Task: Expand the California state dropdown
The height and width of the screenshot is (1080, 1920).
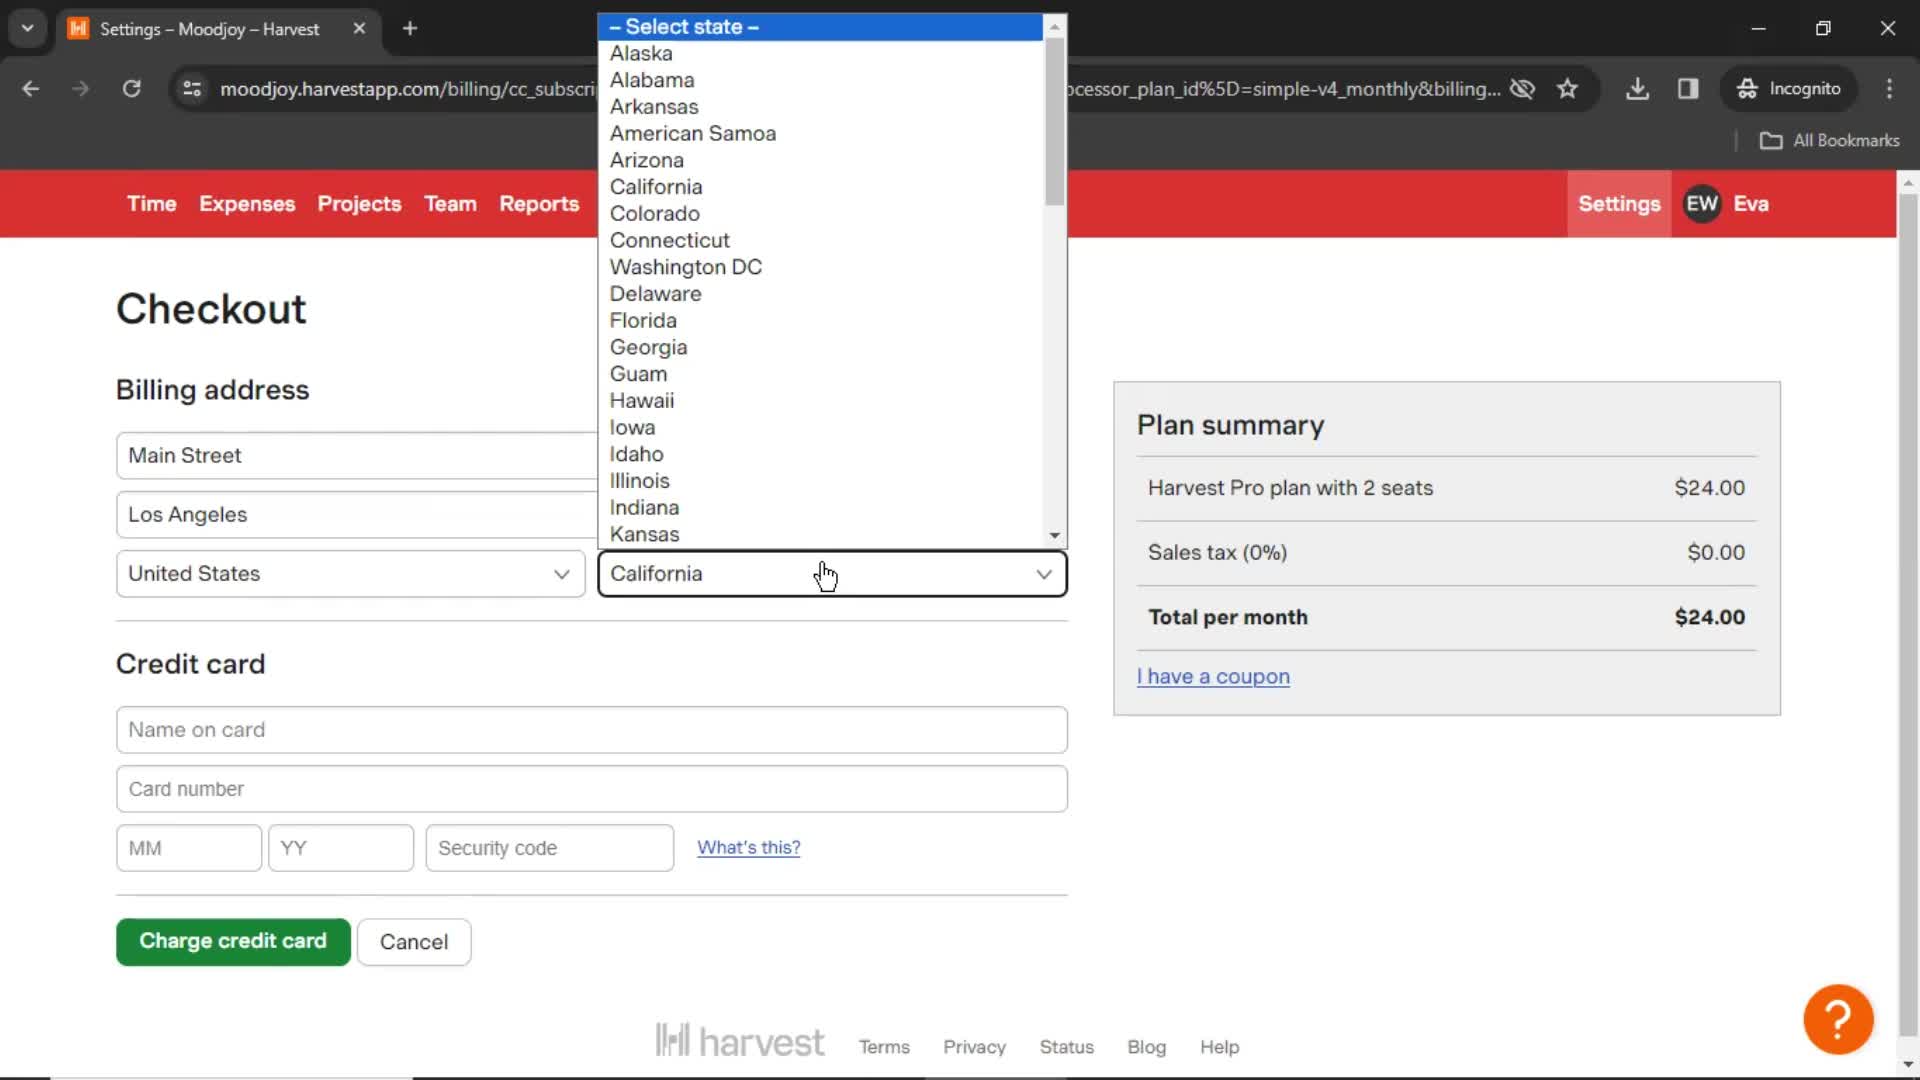Action: [829, 572]
